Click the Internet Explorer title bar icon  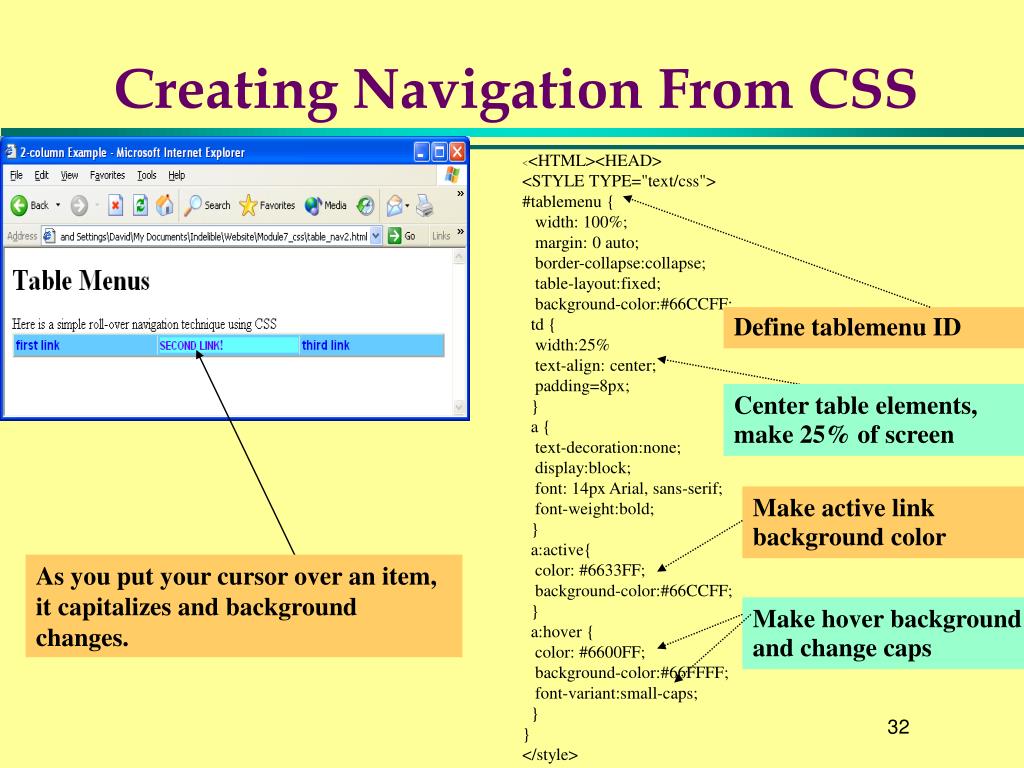pos(10,152)
